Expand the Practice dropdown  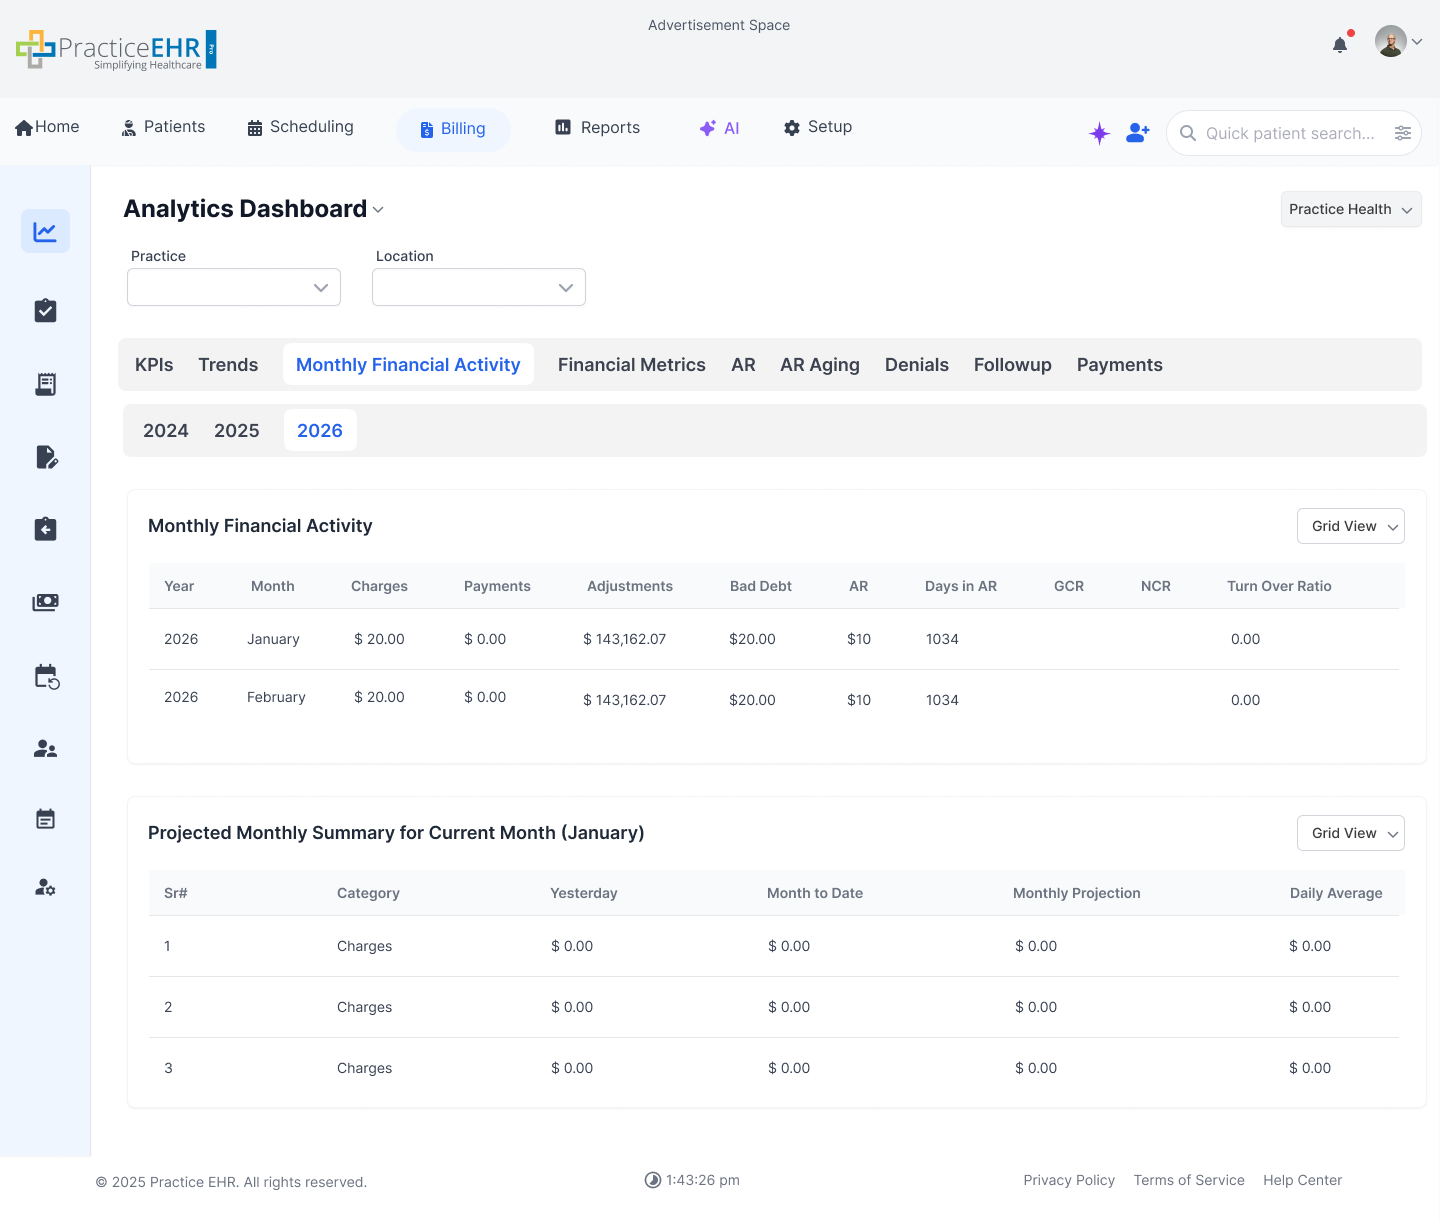[x=233, y=287]
